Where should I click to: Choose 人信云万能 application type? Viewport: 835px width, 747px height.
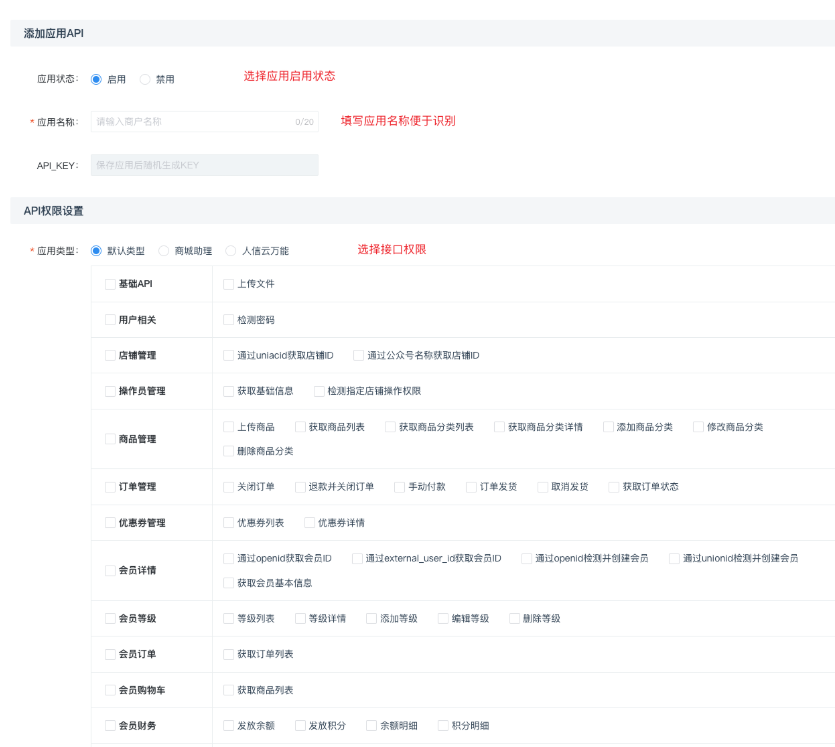click(231, 251)
